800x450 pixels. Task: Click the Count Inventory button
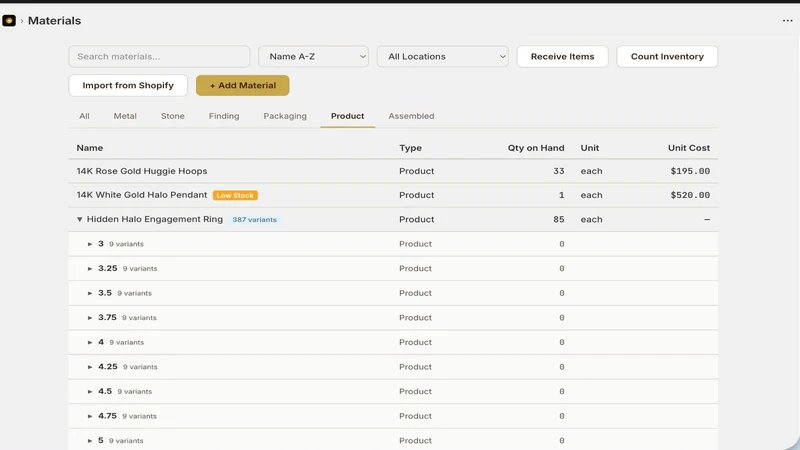point(667,57)
